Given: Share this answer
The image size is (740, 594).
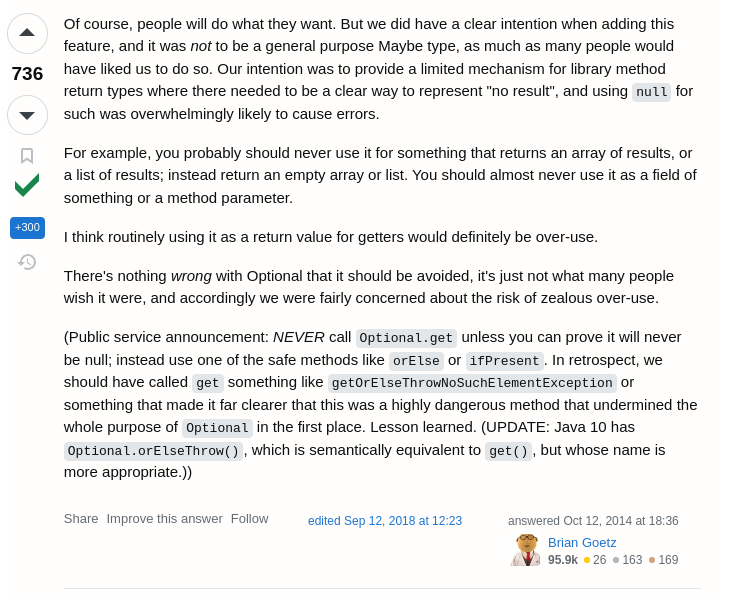Looking at the screenshot, I should tap(81, 519).
